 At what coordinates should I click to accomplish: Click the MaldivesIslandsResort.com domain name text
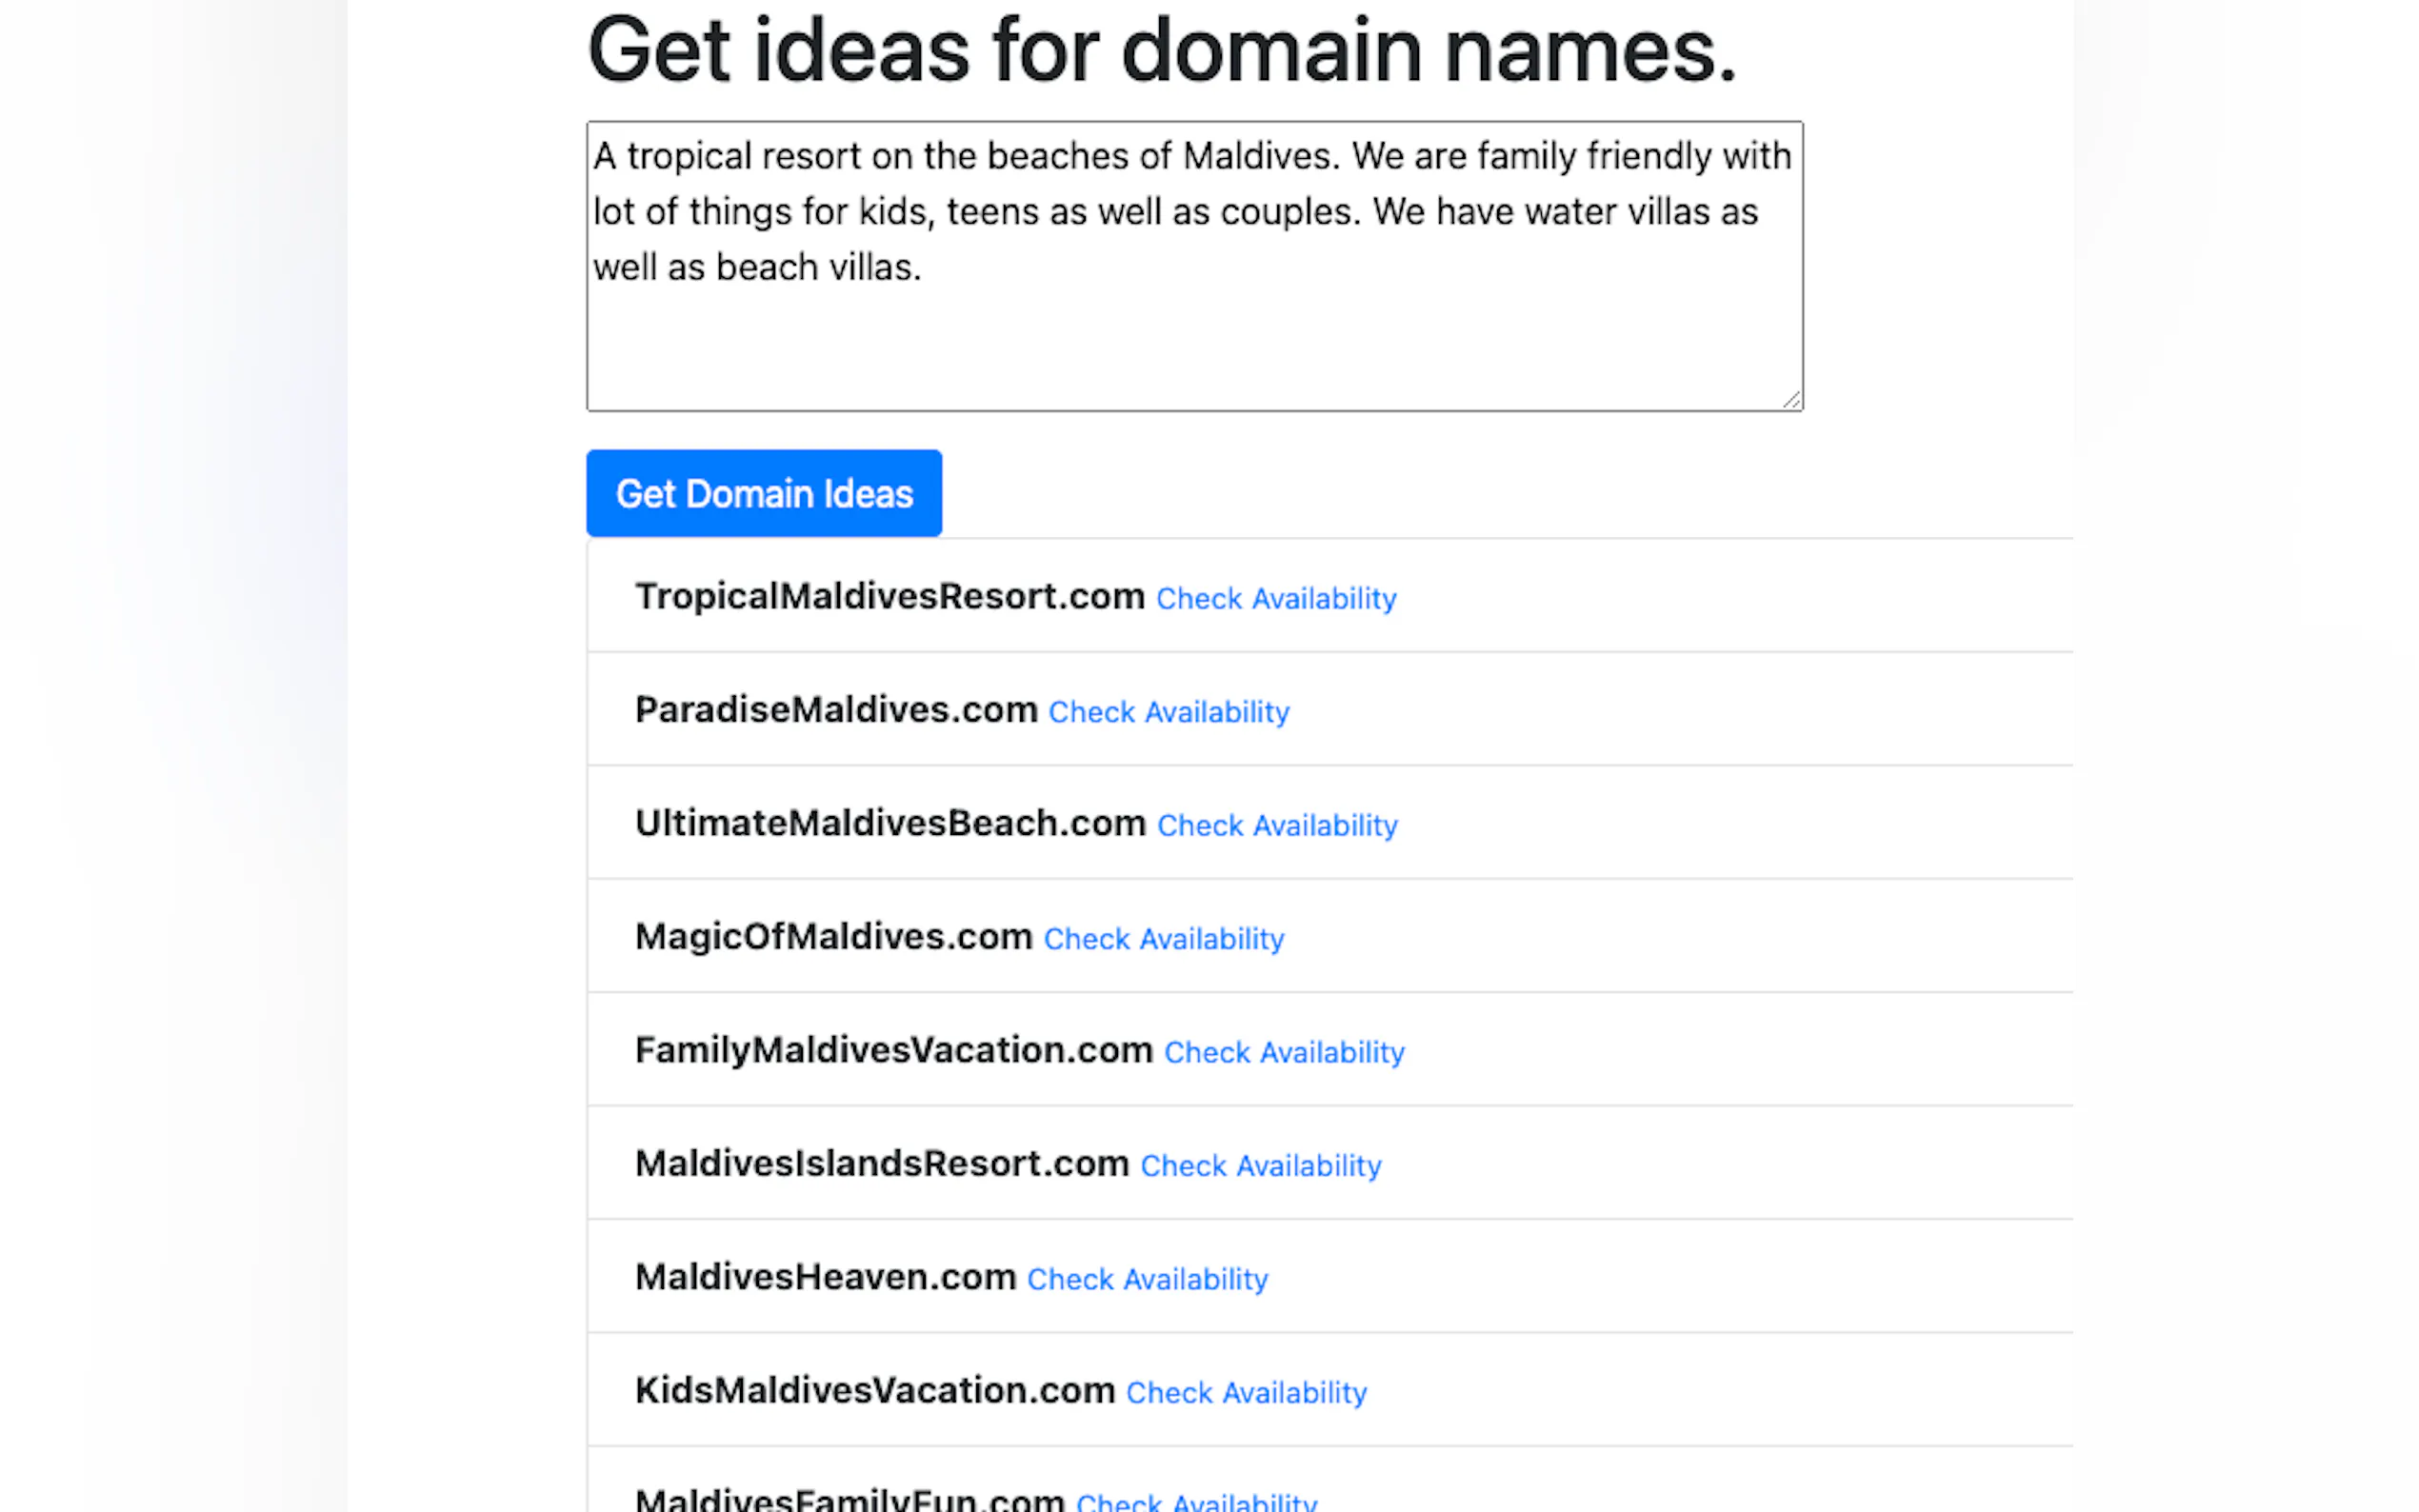click(x=881, y=1164)
